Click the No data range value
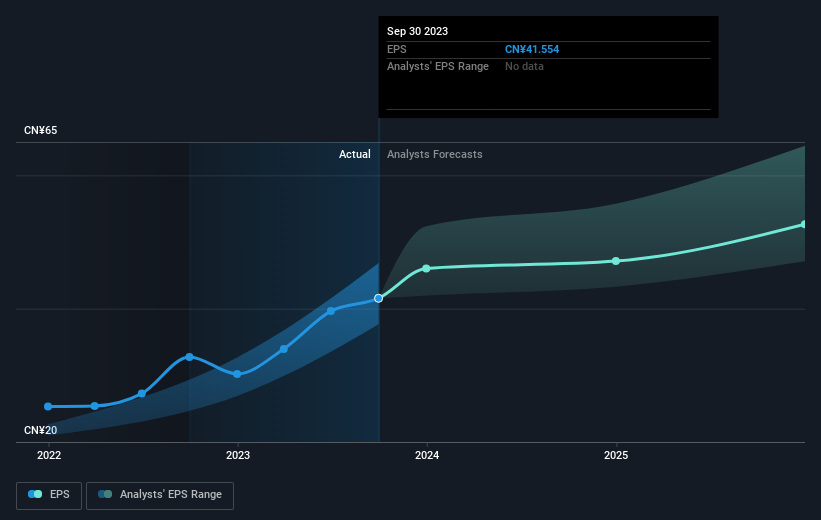The height and width of the screenshot is (520, 821). [524, 67]
